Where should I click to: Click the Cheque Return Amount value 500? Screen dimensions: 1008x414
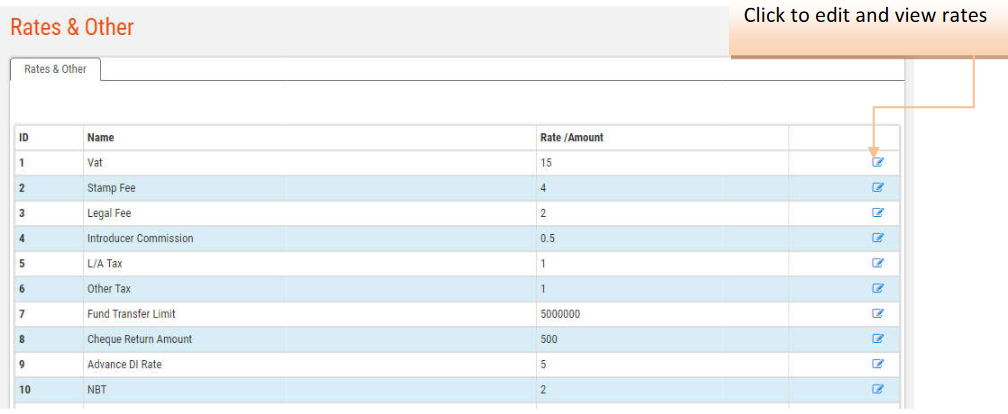coord(548,339)
